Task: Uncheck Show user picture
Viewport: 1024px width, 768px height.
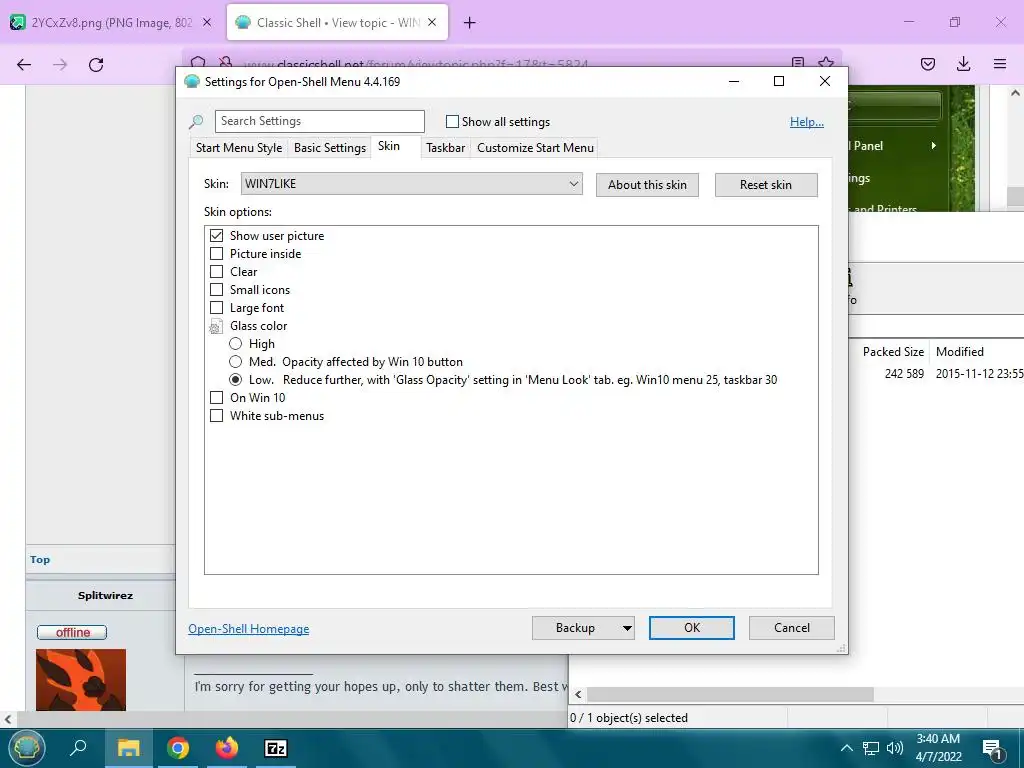Action: pos(216,236)
